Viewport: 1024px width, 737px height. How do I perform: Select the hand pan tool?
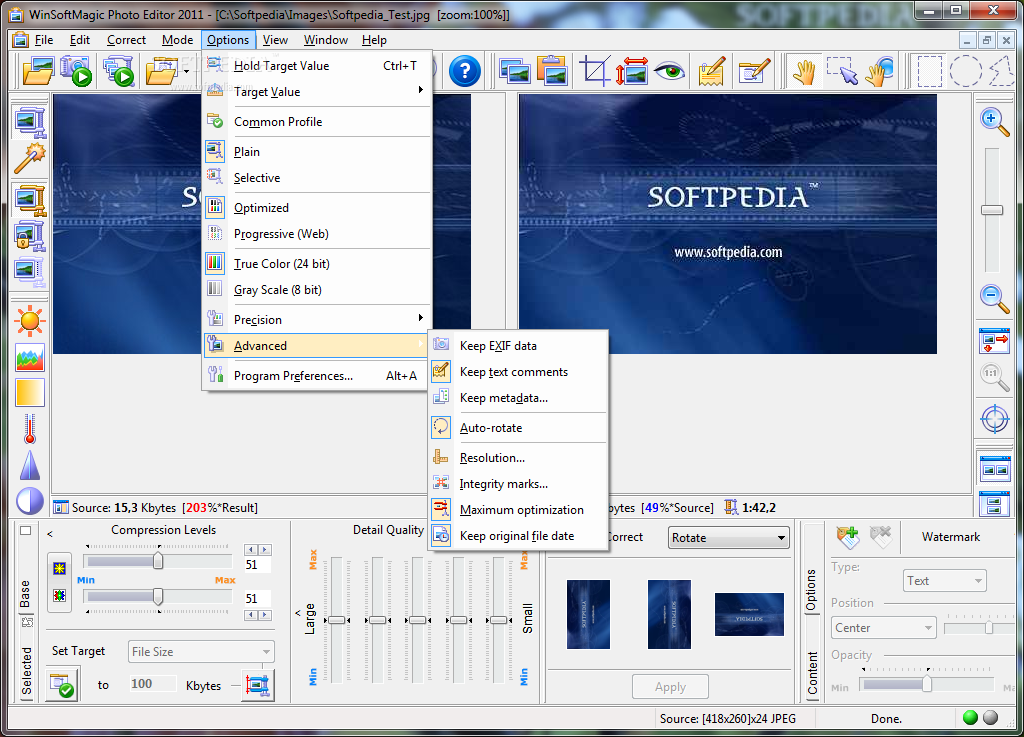click(x=804, y=71)
